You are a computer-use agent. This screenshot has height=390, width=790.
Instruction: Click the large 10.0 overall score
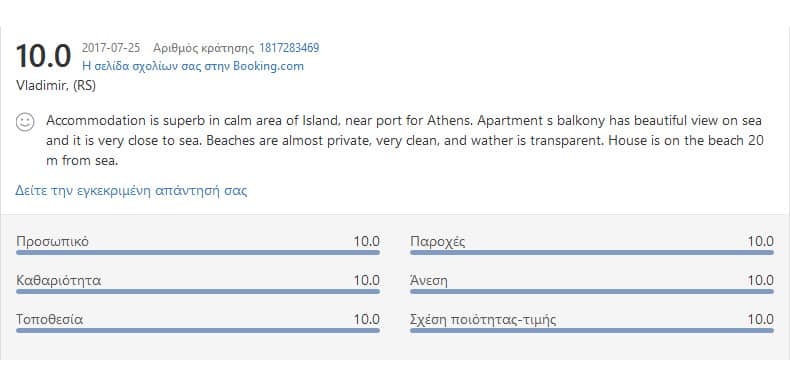(43, 56)
